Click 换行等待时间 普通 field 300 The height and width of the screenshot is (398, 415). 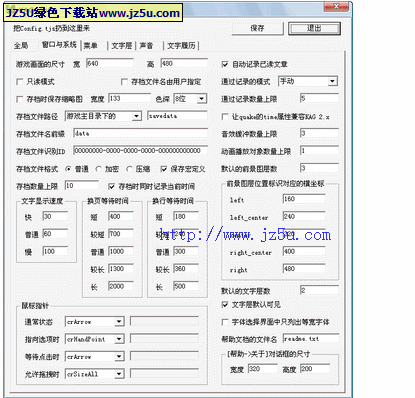tap(186, 251)
